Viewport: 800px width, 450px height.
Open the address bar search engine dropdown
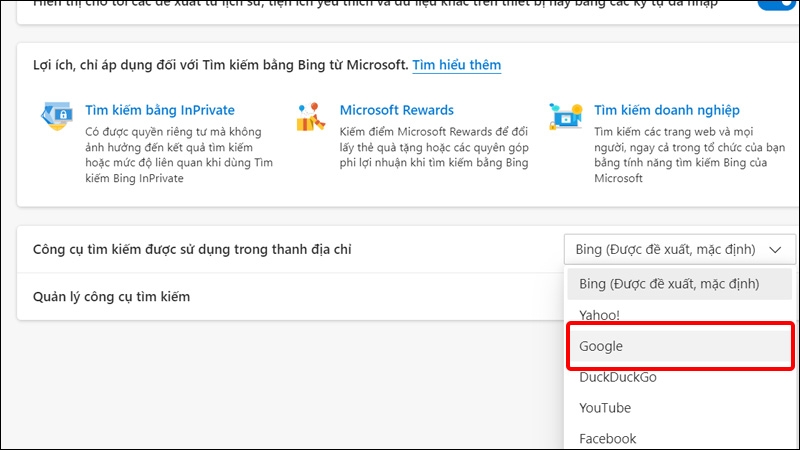pyautogui.click(x=679, y=249)
